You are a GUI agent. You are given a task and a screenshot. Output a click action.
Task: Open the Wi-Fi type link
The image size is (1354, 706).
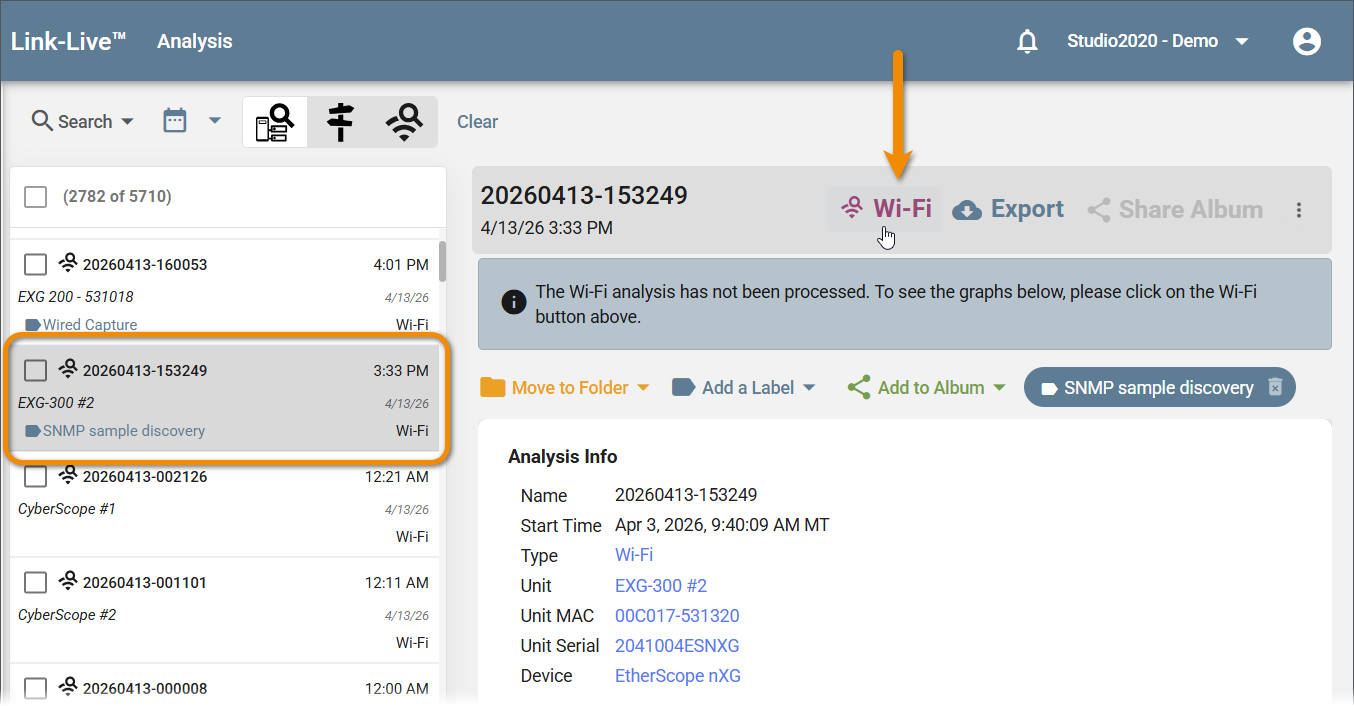point(634,555)
